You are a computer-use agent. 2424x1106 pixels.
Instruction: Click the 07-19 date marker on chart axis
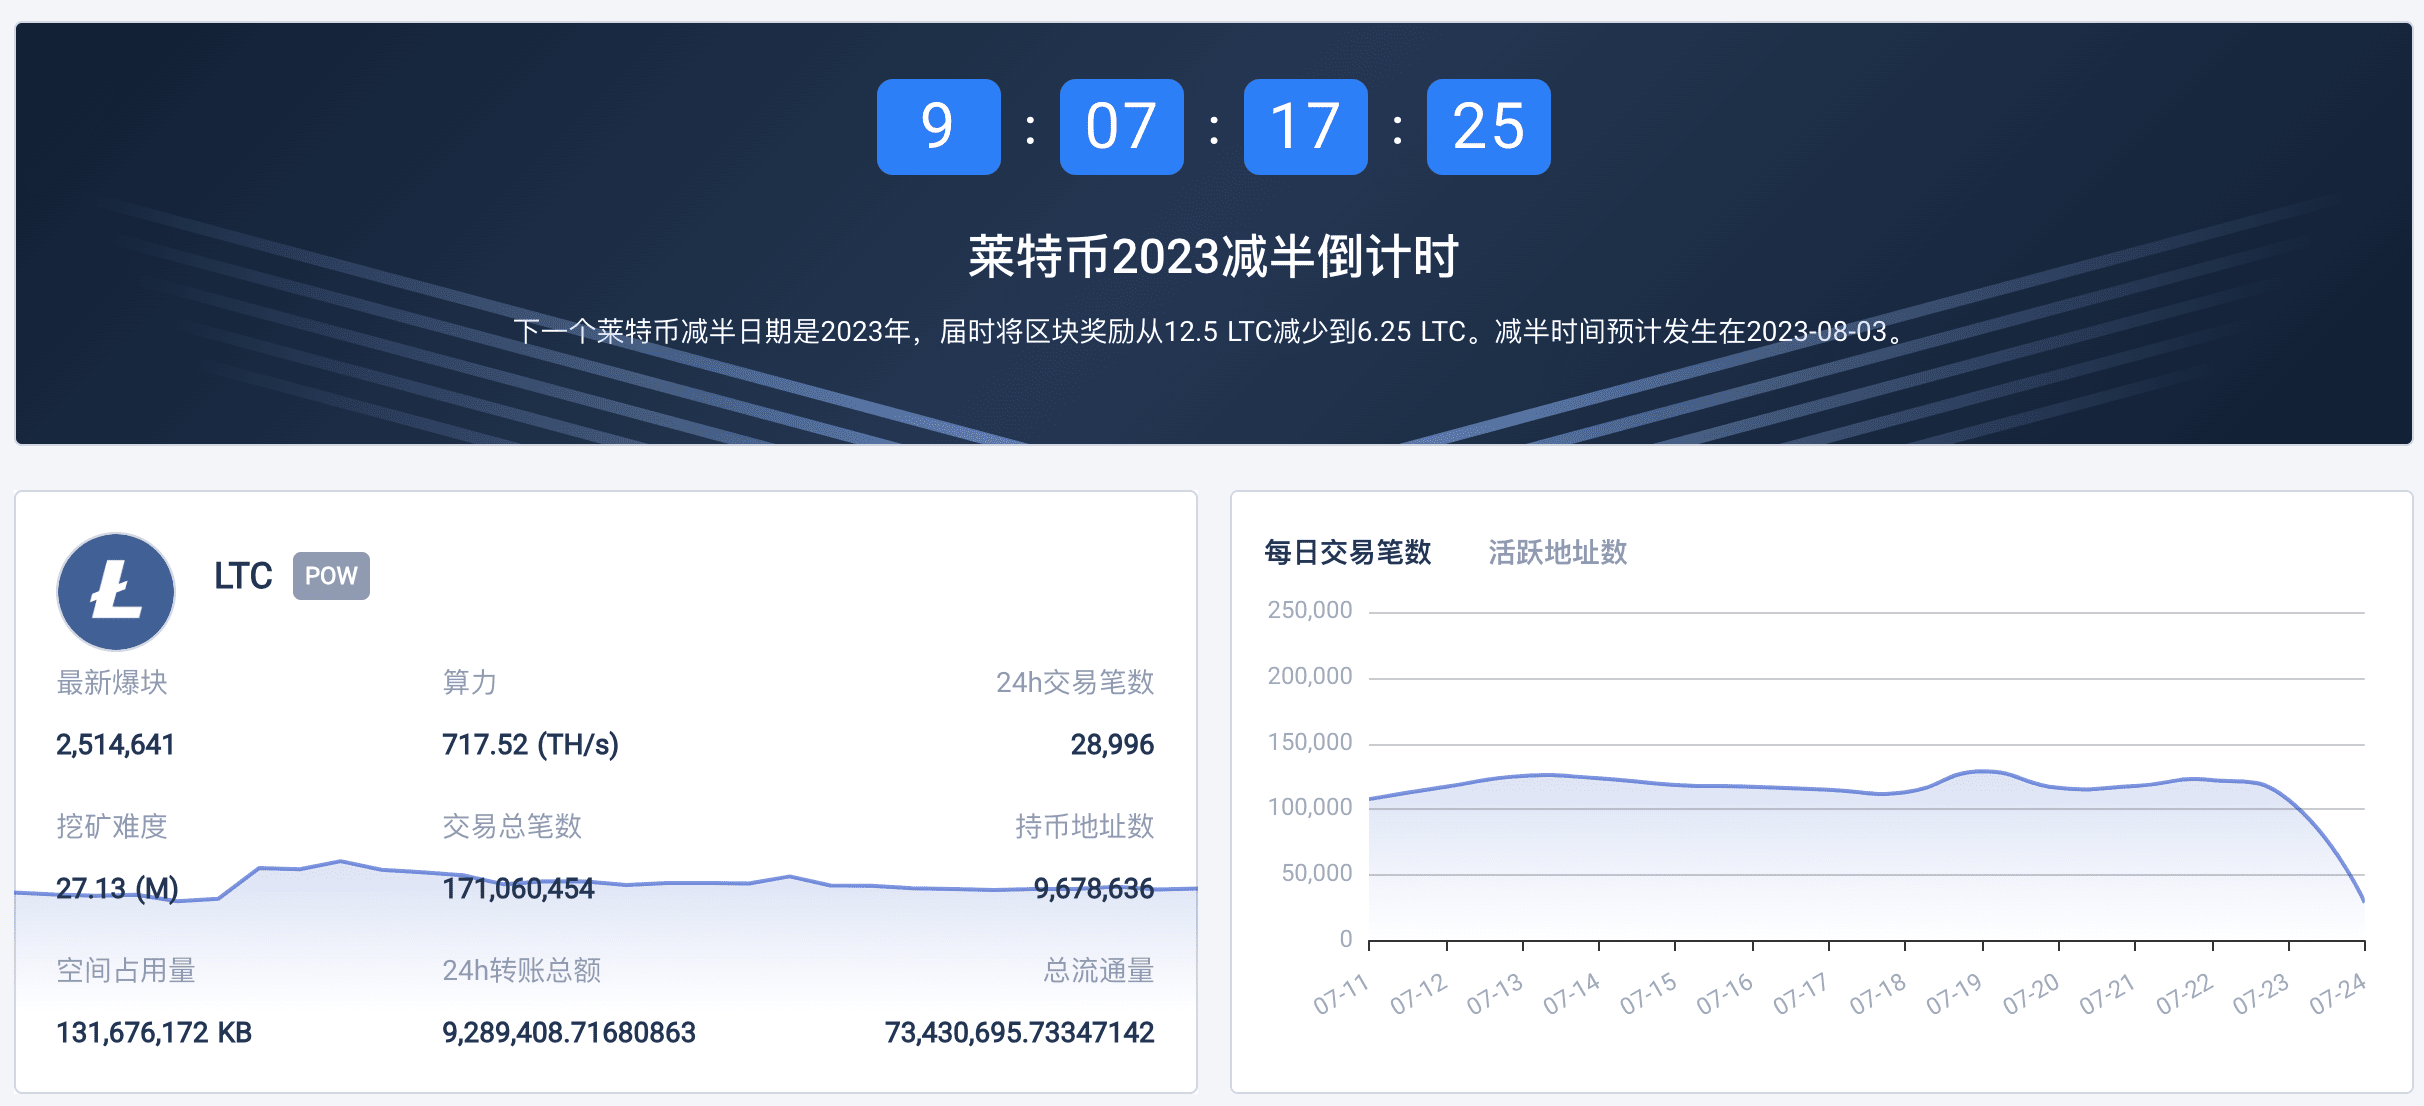tap(1953, 994)
